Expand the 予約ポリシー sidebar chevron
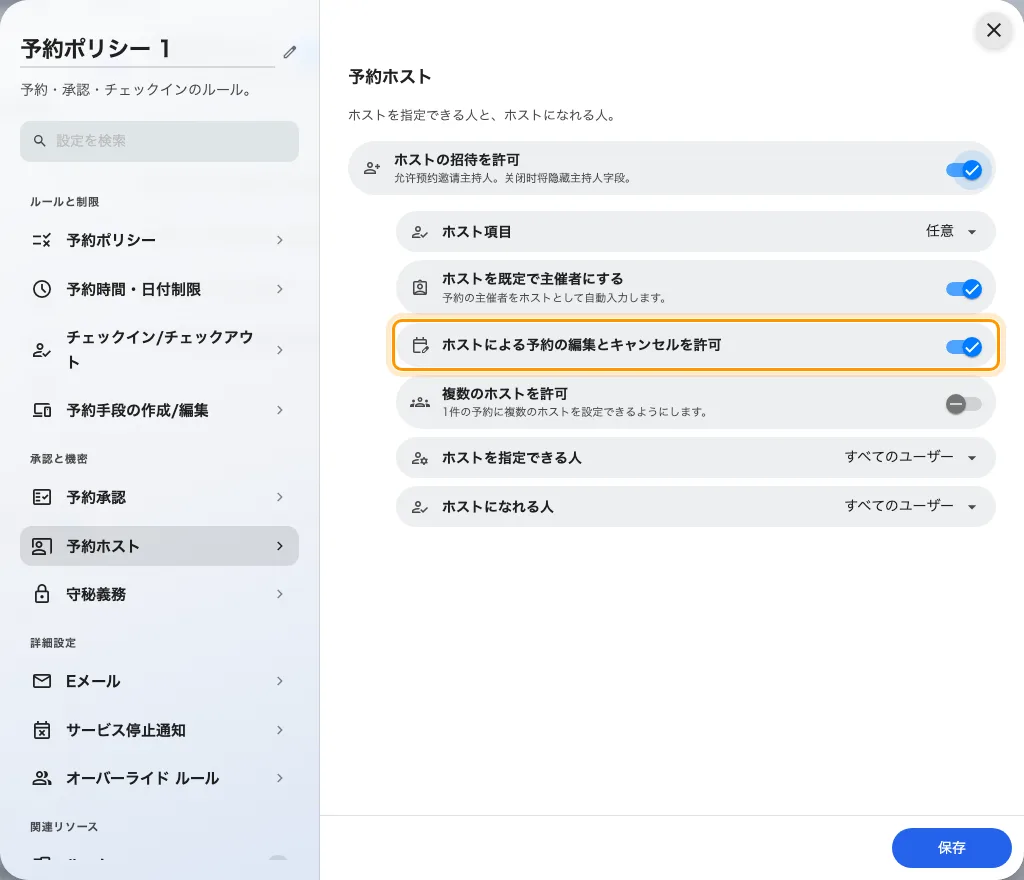 (x=280, y=240)
